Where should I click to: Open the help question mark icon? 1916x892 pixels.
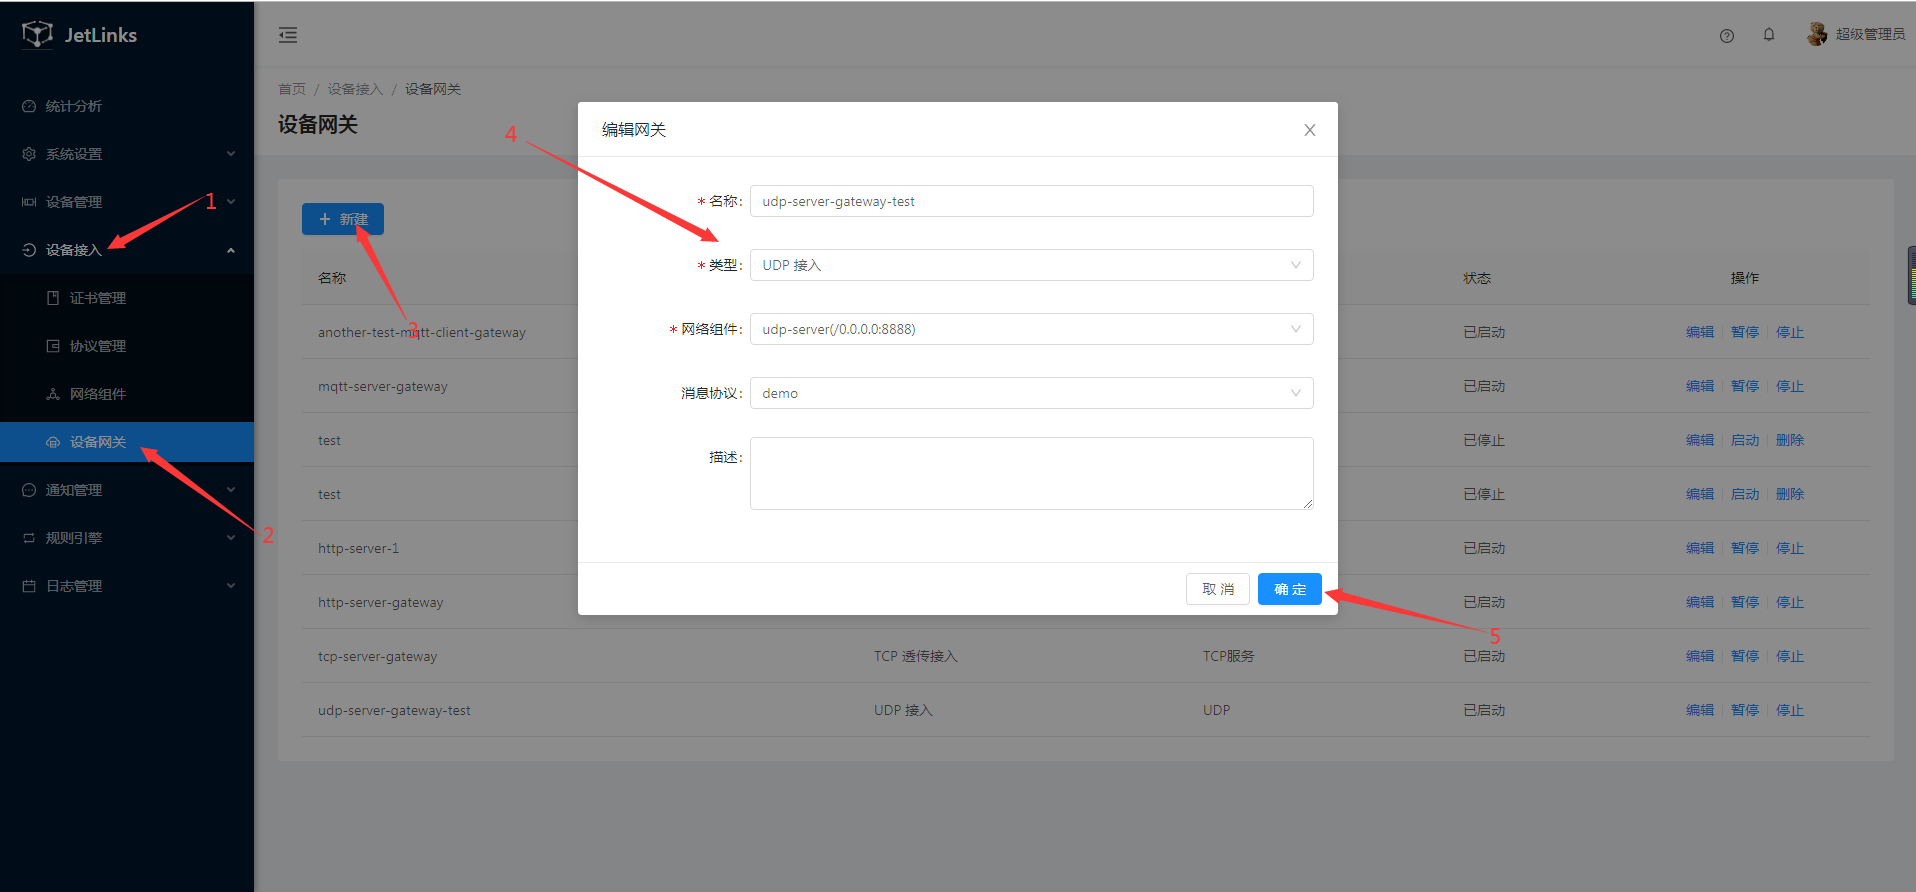click(1727, 35)
